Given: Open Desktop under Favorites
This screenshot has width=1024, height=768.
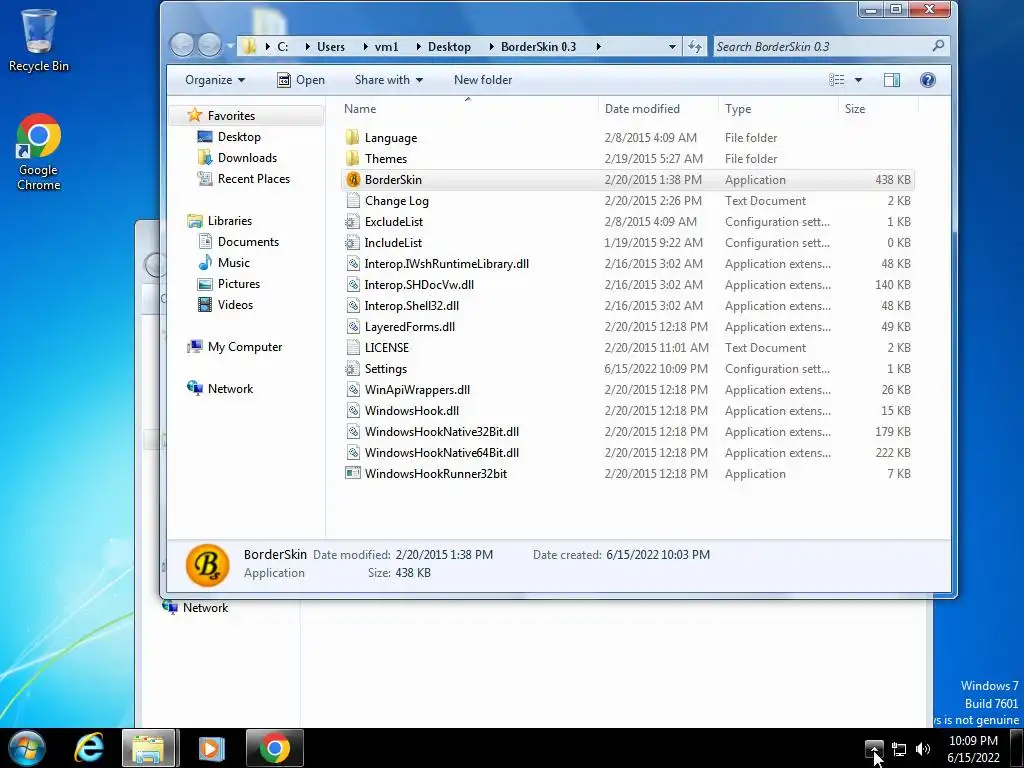Looking at the screenshot, I should tap(239, 136).
